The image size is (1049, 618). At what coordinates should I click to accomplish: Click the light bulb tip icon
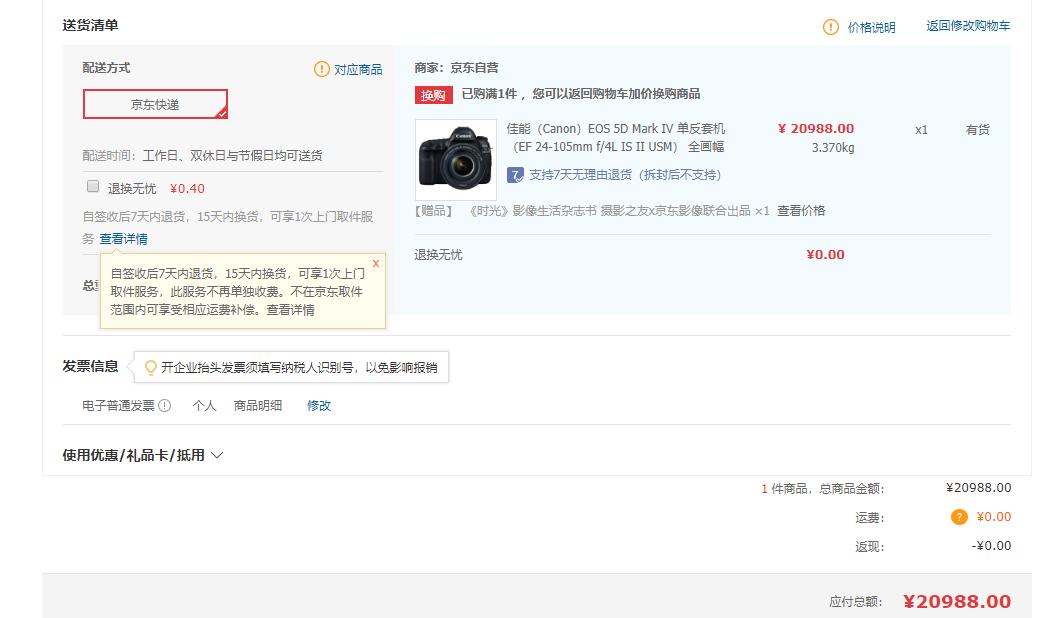click(151, 367)
